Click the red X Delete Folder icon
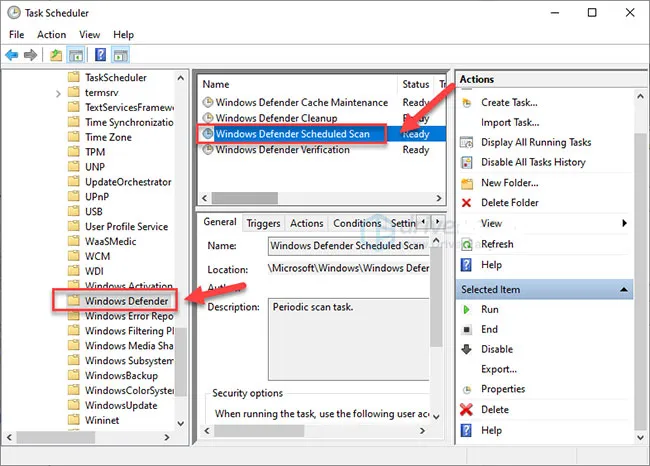 tap(466, 203)
